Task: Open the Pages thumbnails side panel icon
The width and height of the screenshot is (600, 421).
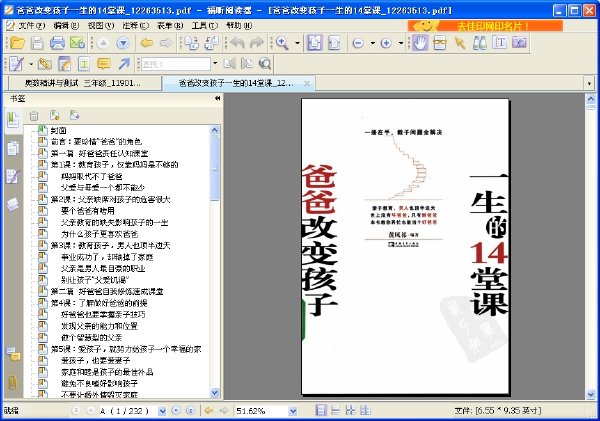Action: pyautogui.click(x=13, y=148)
